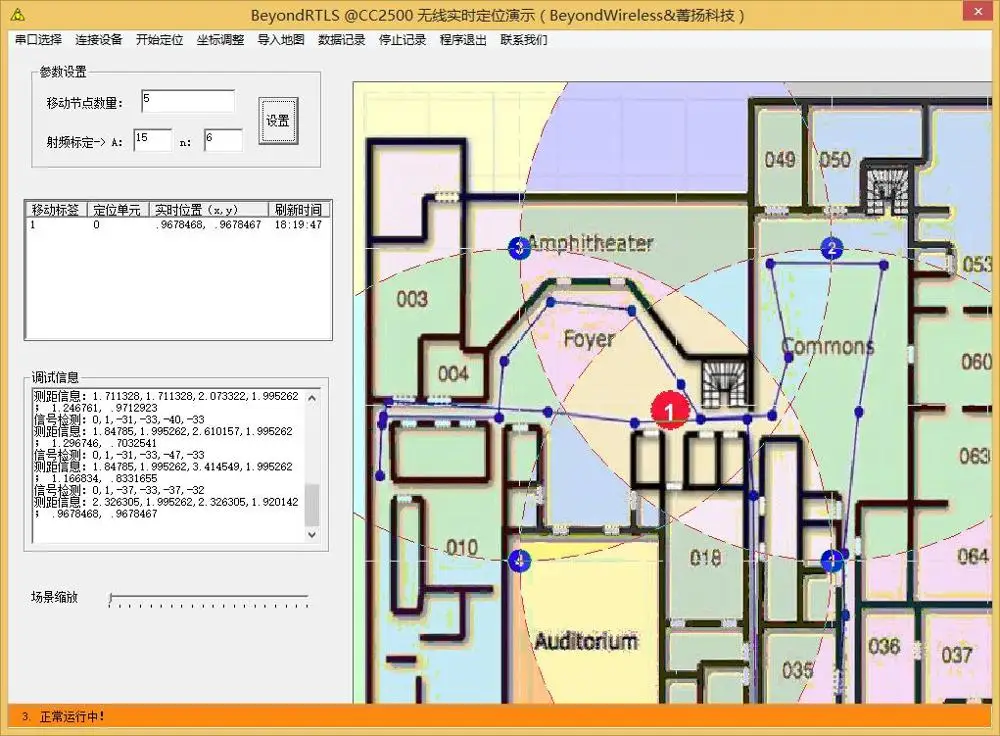Click the 定位单元 column header
Viewport: 1000px width, 736px height.
point(117,209)
